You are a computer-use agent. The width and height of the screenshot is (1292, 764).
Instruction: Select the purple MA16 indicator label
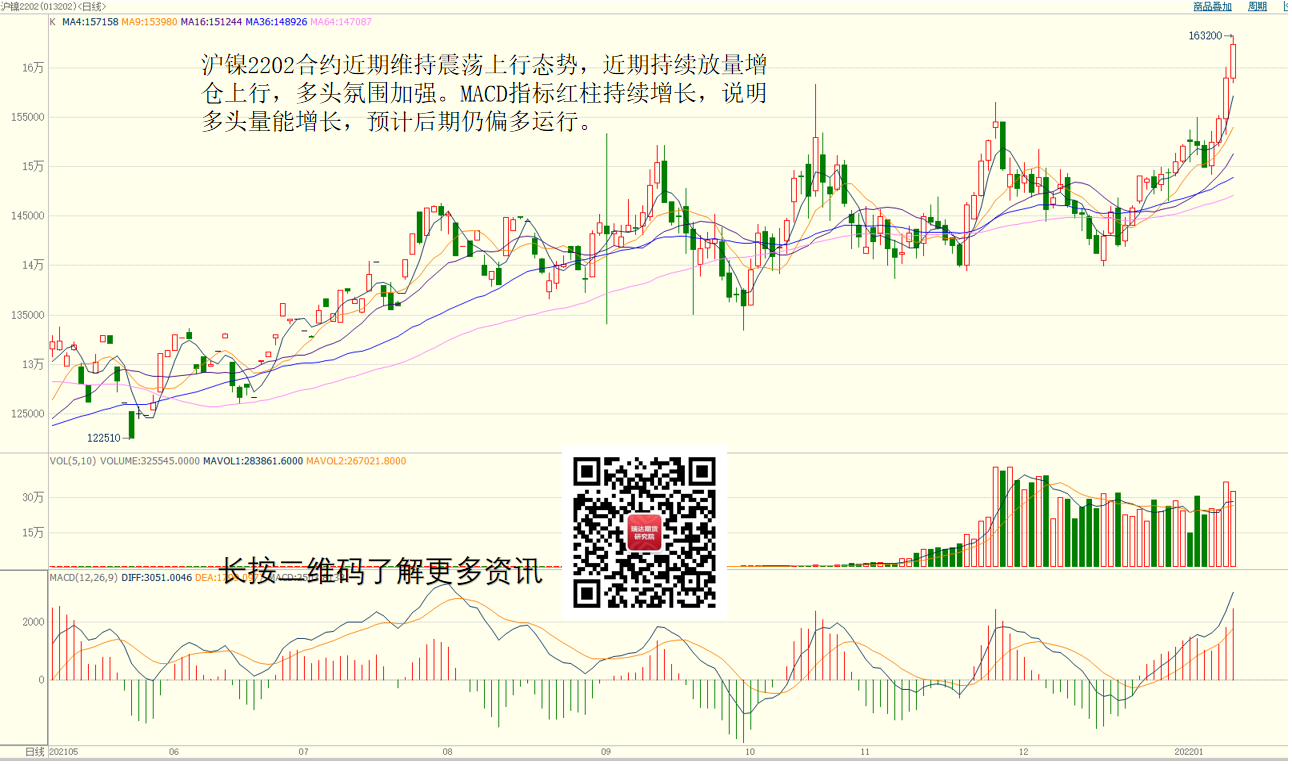tap(211, 21)
